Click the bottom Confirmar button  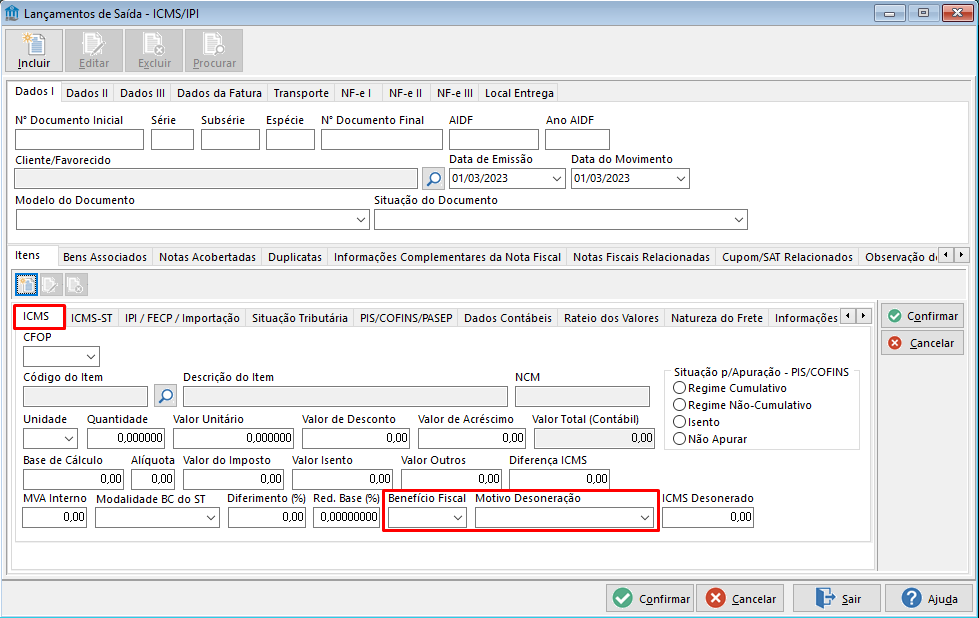click(x=650, y=599)
